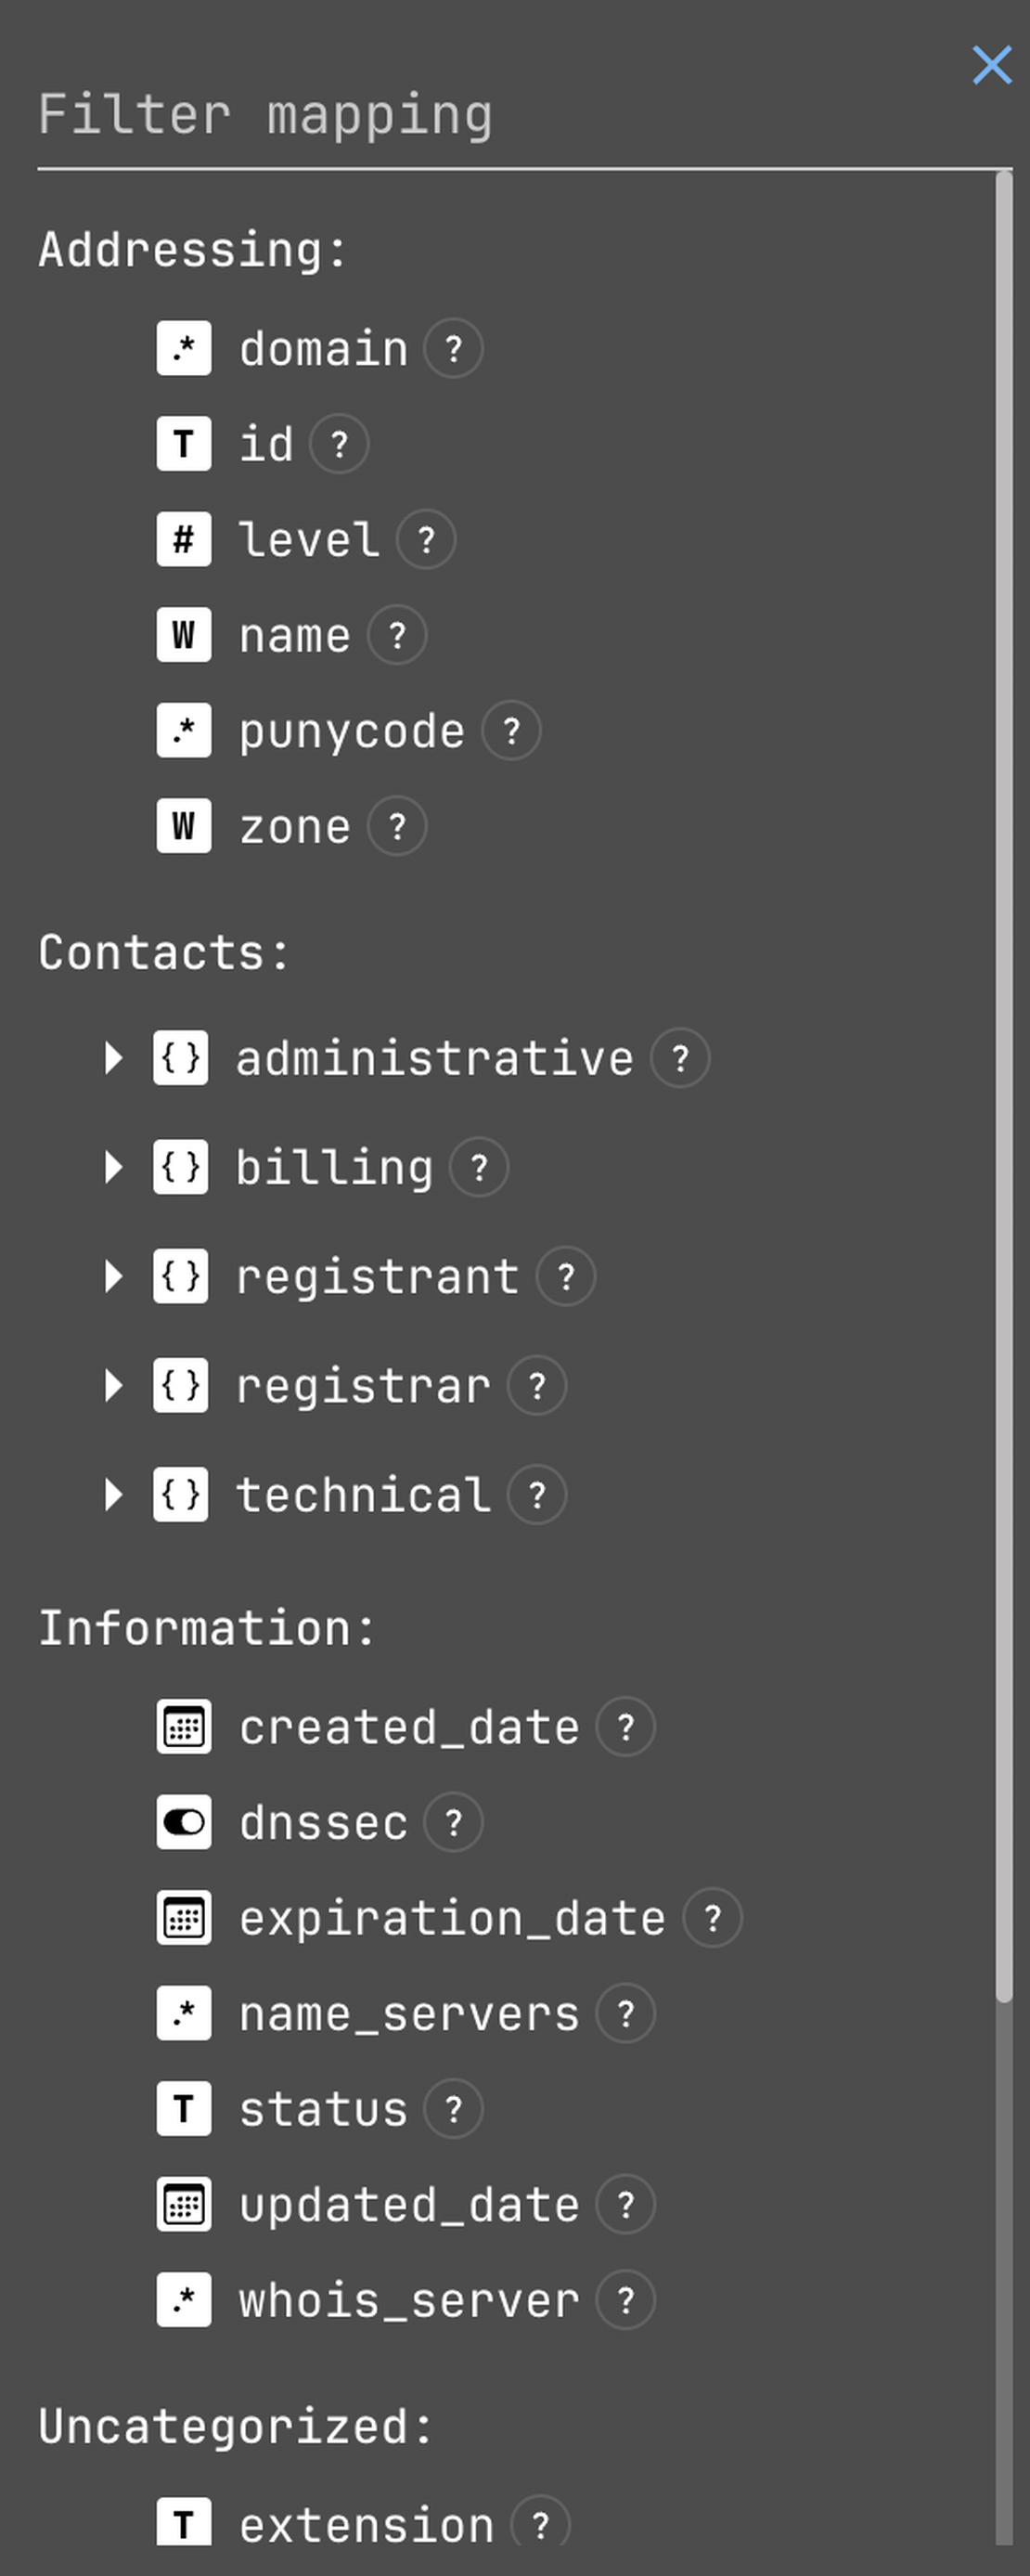The image size is (1030, 2576).
Task: Click the text type icon beside status
Action: point(184,2109)
